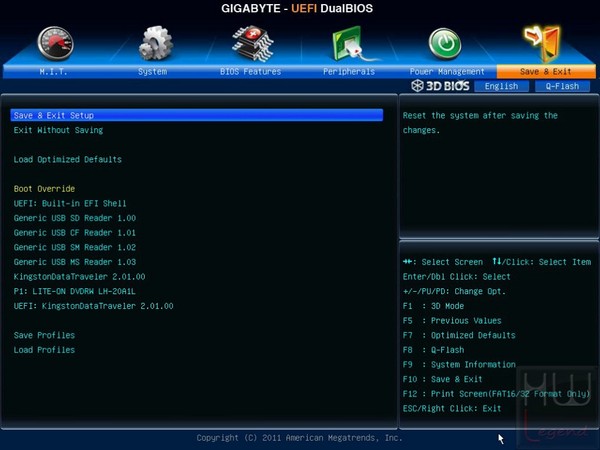Choose Exit Without Saving
This screenshot has width=600, height=450.
(x=58, y=130)
